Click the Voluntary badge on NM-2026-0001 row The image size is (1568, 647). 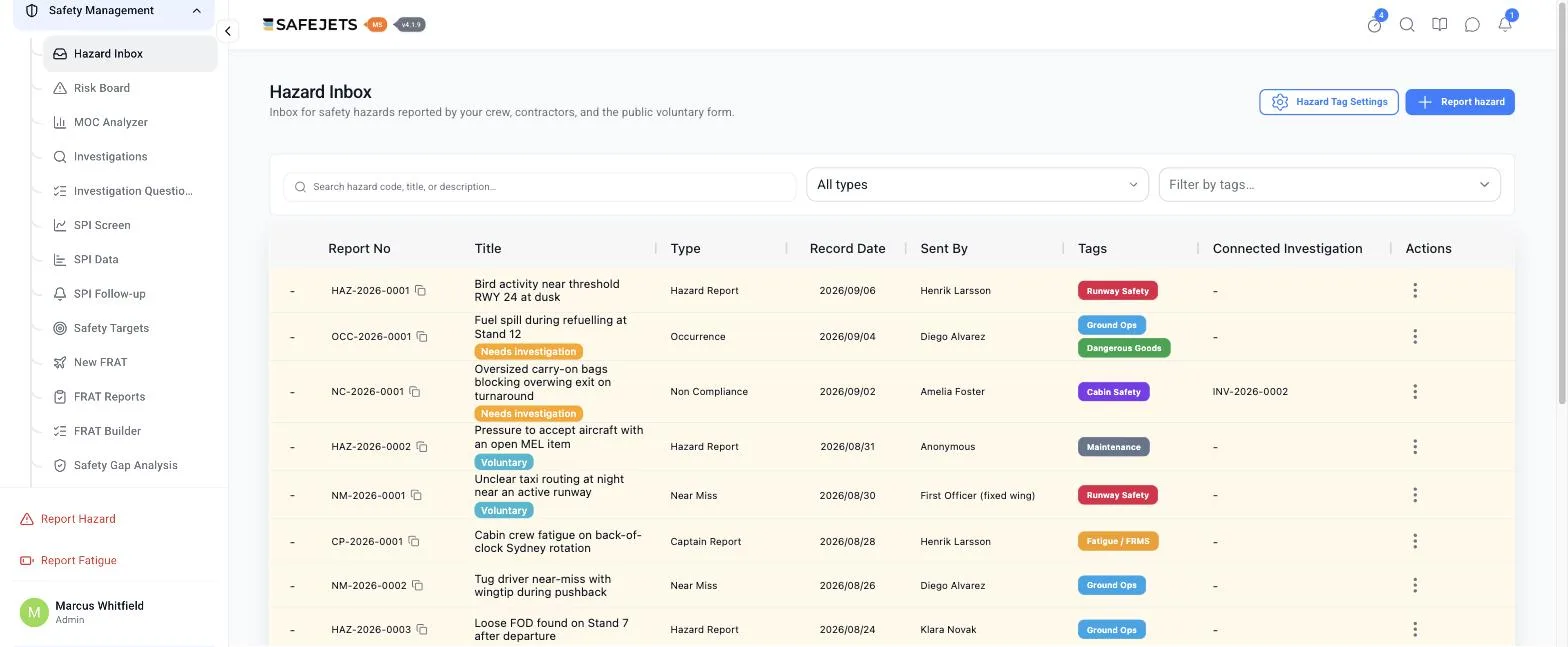click(x=504, y=511)
